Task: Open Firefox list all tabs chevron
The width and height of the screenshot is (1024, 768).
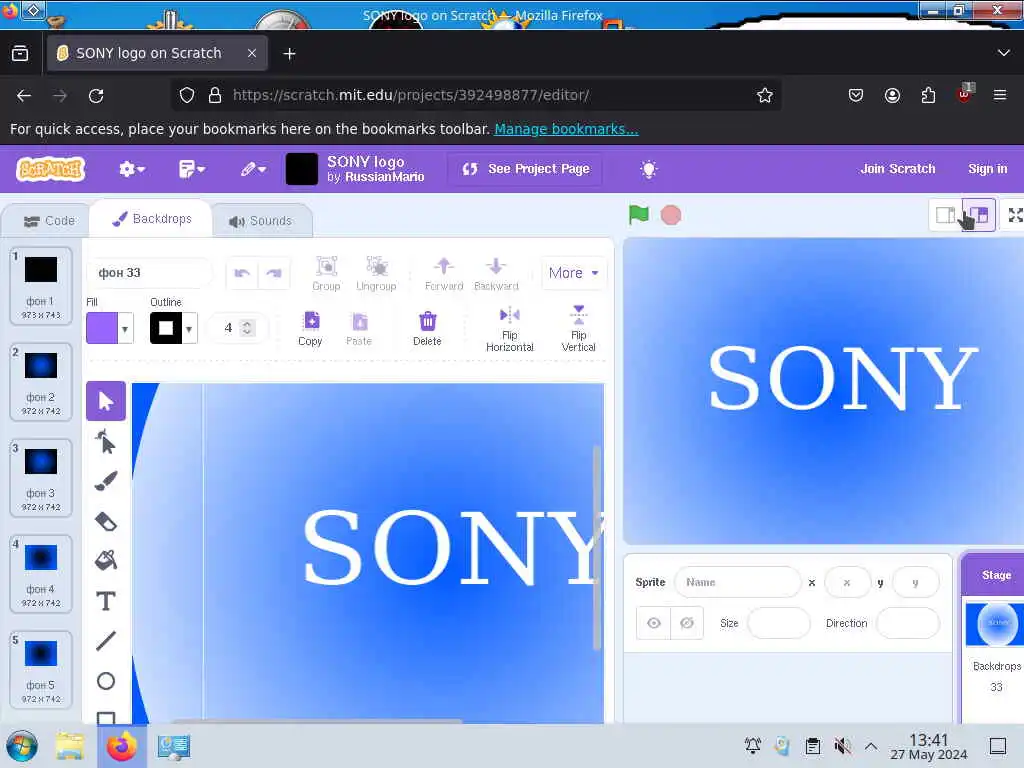Action: pyautogui.click(x=1004, y=53)
